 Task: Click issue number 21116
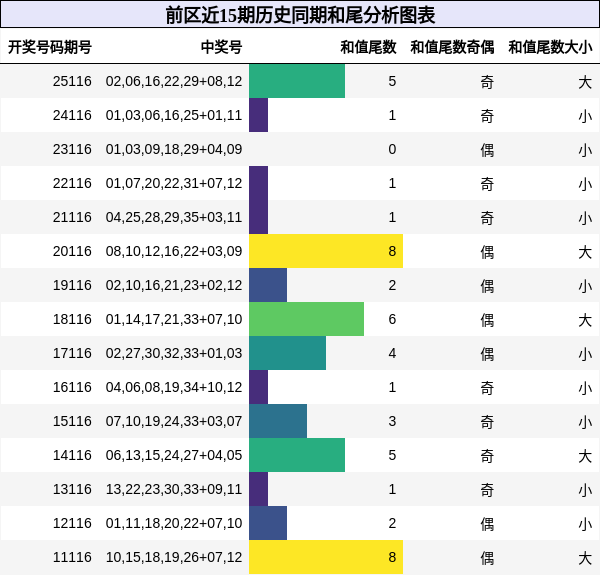(x=72, y=217)
